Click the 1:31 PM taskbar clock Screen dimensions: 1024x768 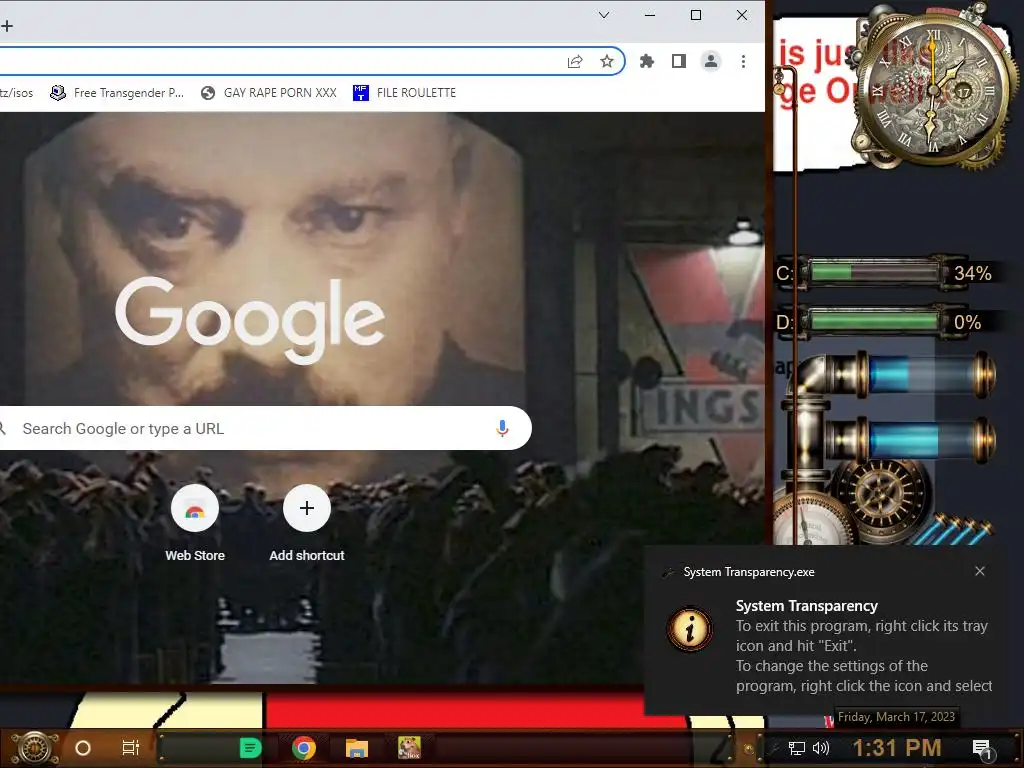click(897, 748)
